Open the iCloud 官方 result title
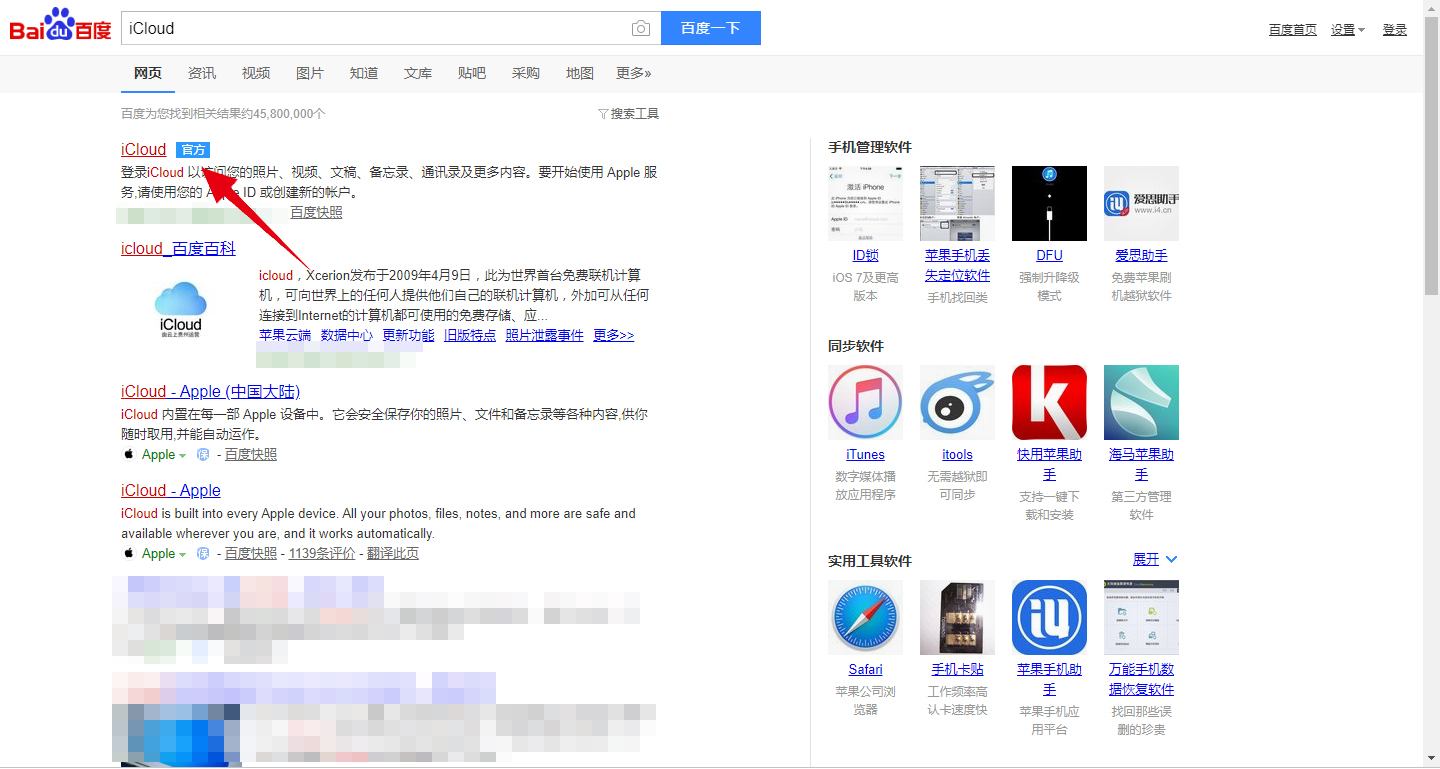1440x769 pixels. [144, 150]
